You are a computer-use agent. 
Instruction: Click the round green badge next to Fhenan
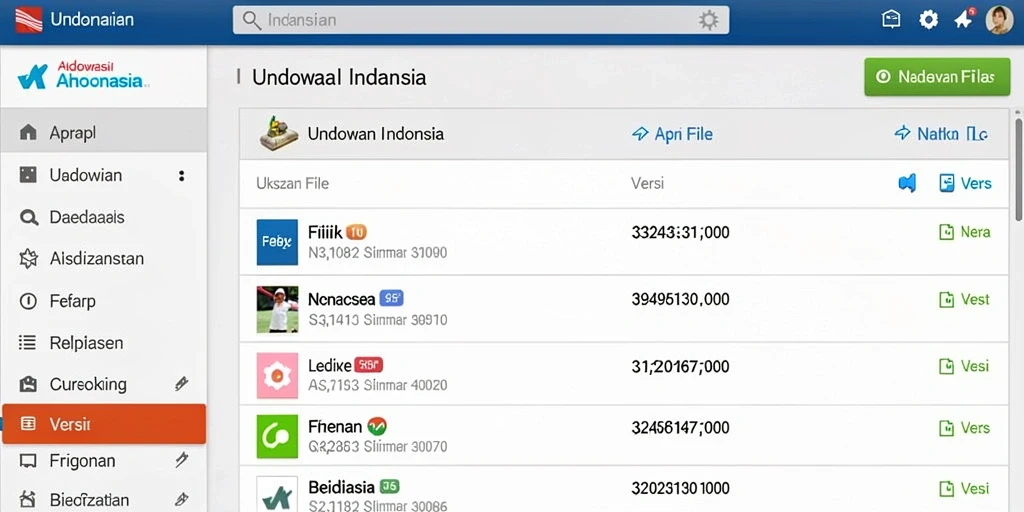coord(377,427)
